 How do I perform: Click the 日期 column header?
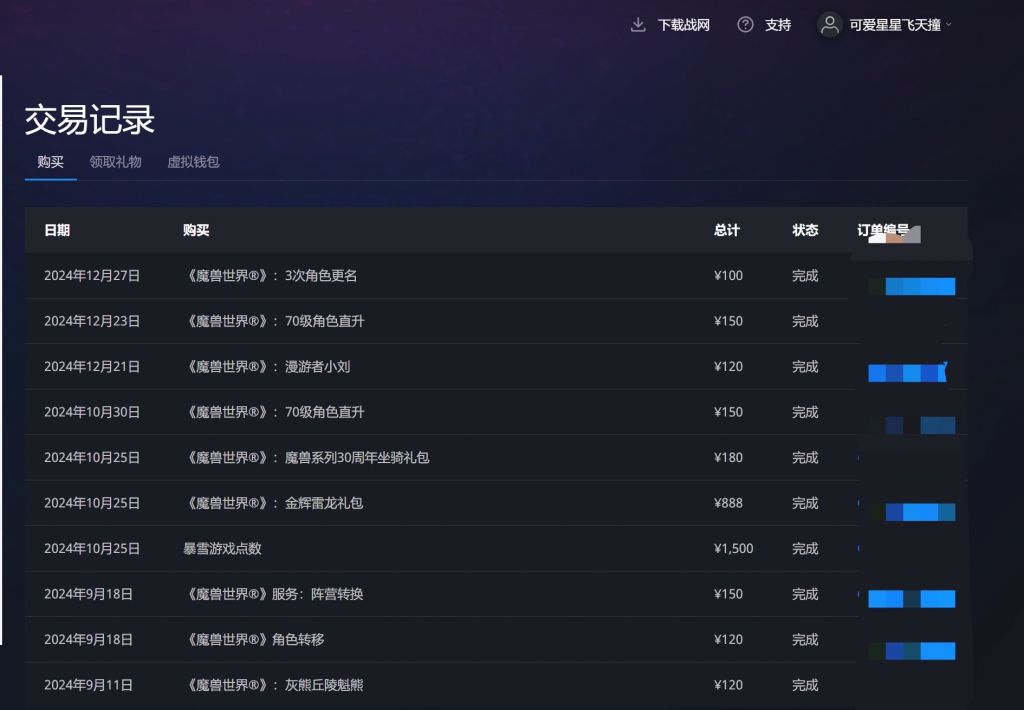coord(56,230)
